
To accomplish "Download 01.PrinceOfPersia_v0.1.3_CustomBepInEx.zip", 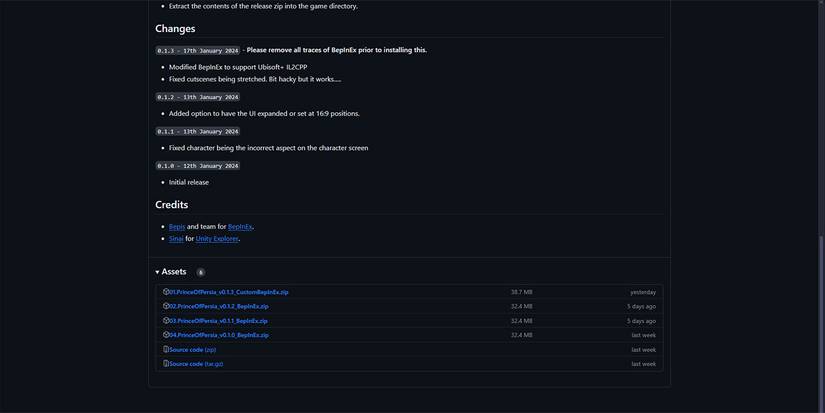I will point(229,292).
